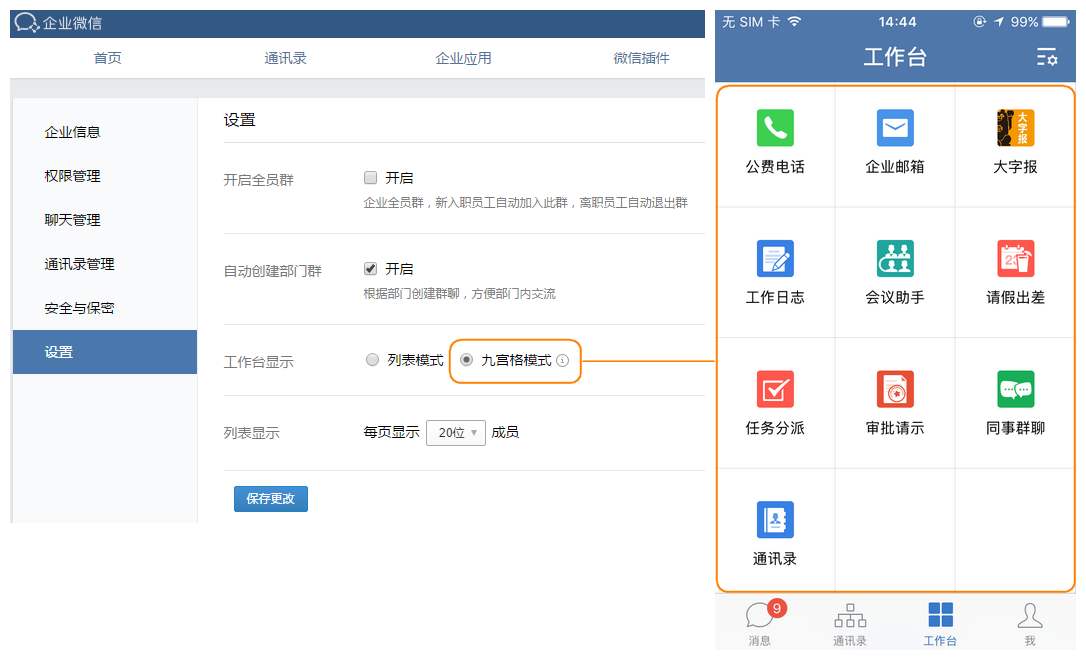Open the 20位 members-per-page dropdown
Screen dimensions: 1086x660
tap(456, 432)
